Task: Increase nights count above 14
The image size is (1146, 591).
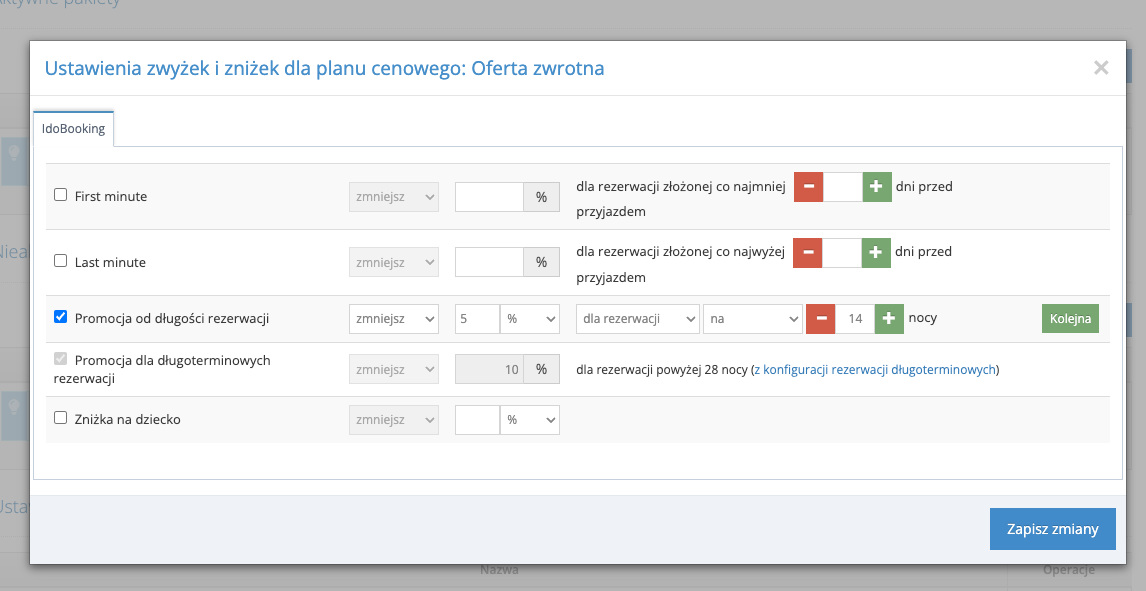Action: click(x=889, y=319)
